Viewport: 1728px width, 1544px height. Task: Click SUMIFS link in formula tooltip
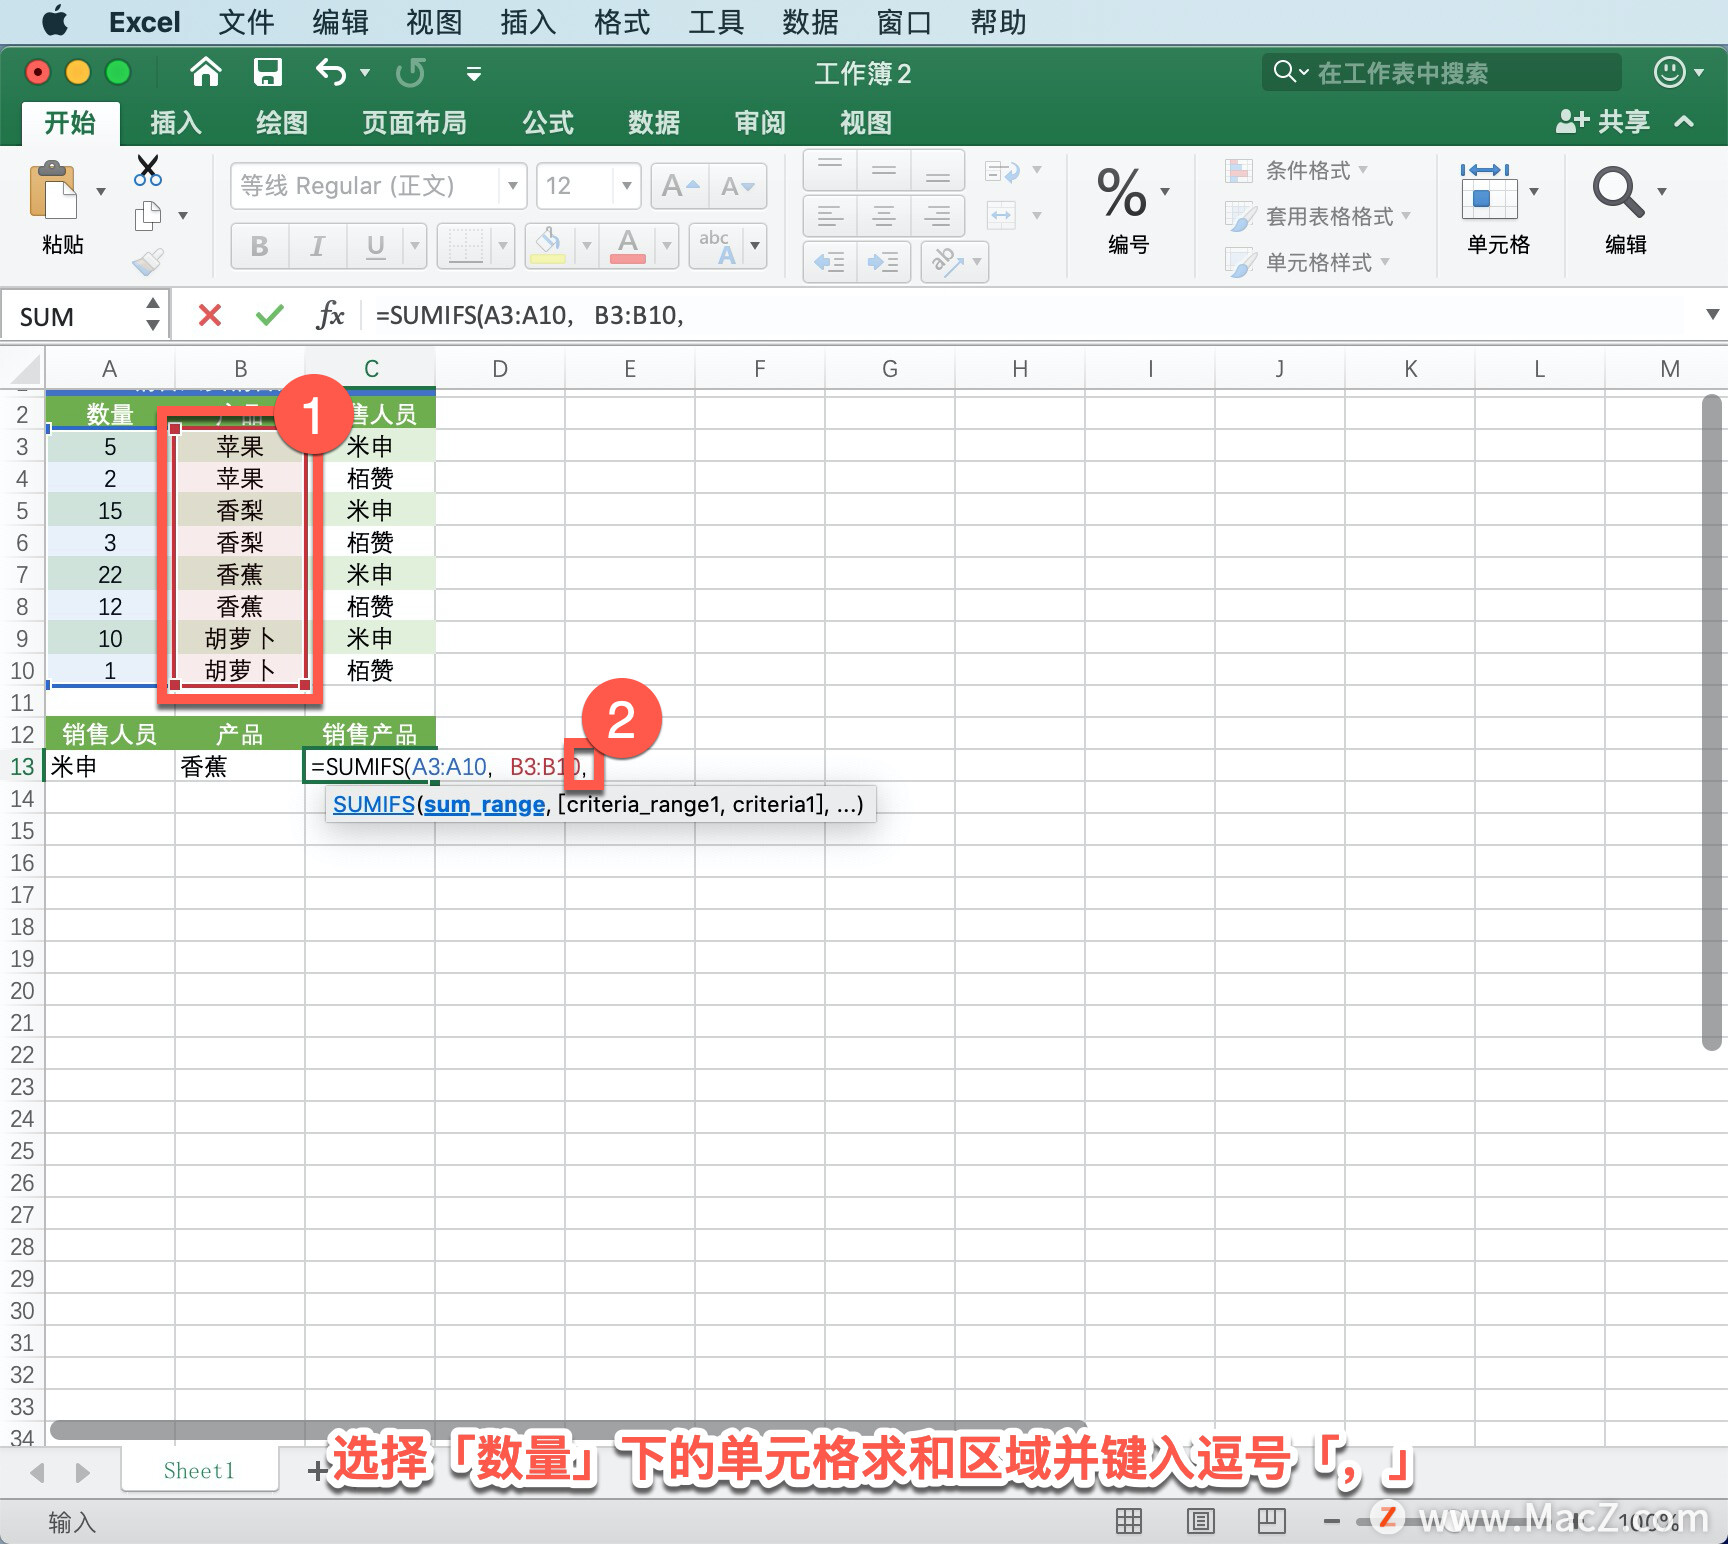[x=374, y=804]
